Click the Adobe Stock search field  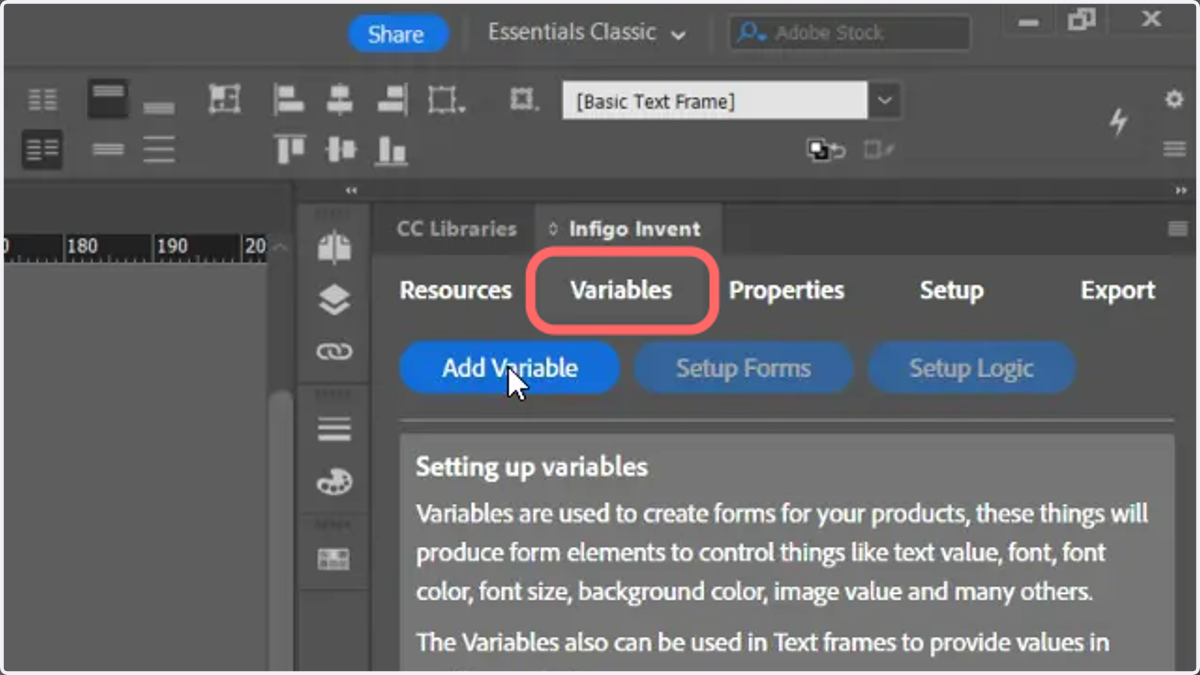click(x=849, y=33)
